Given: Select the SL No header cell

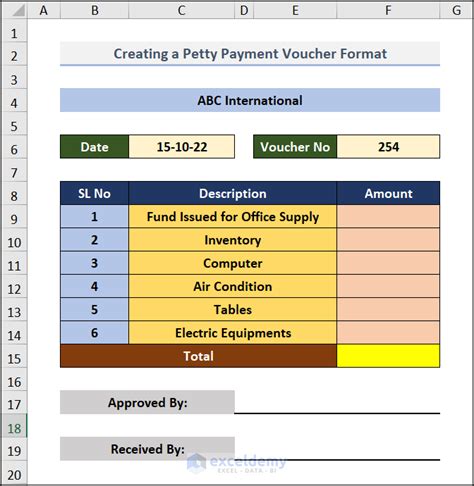Looking at the screenshot, I should click(94, 193).
